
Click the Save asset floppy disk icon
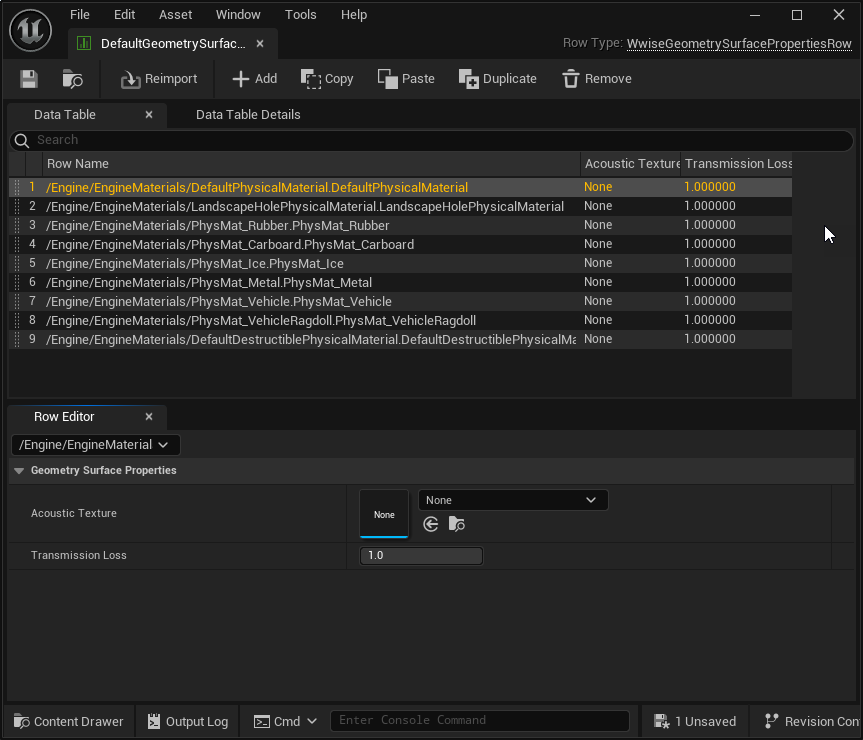pyautogui.click(x=29, y=79)
